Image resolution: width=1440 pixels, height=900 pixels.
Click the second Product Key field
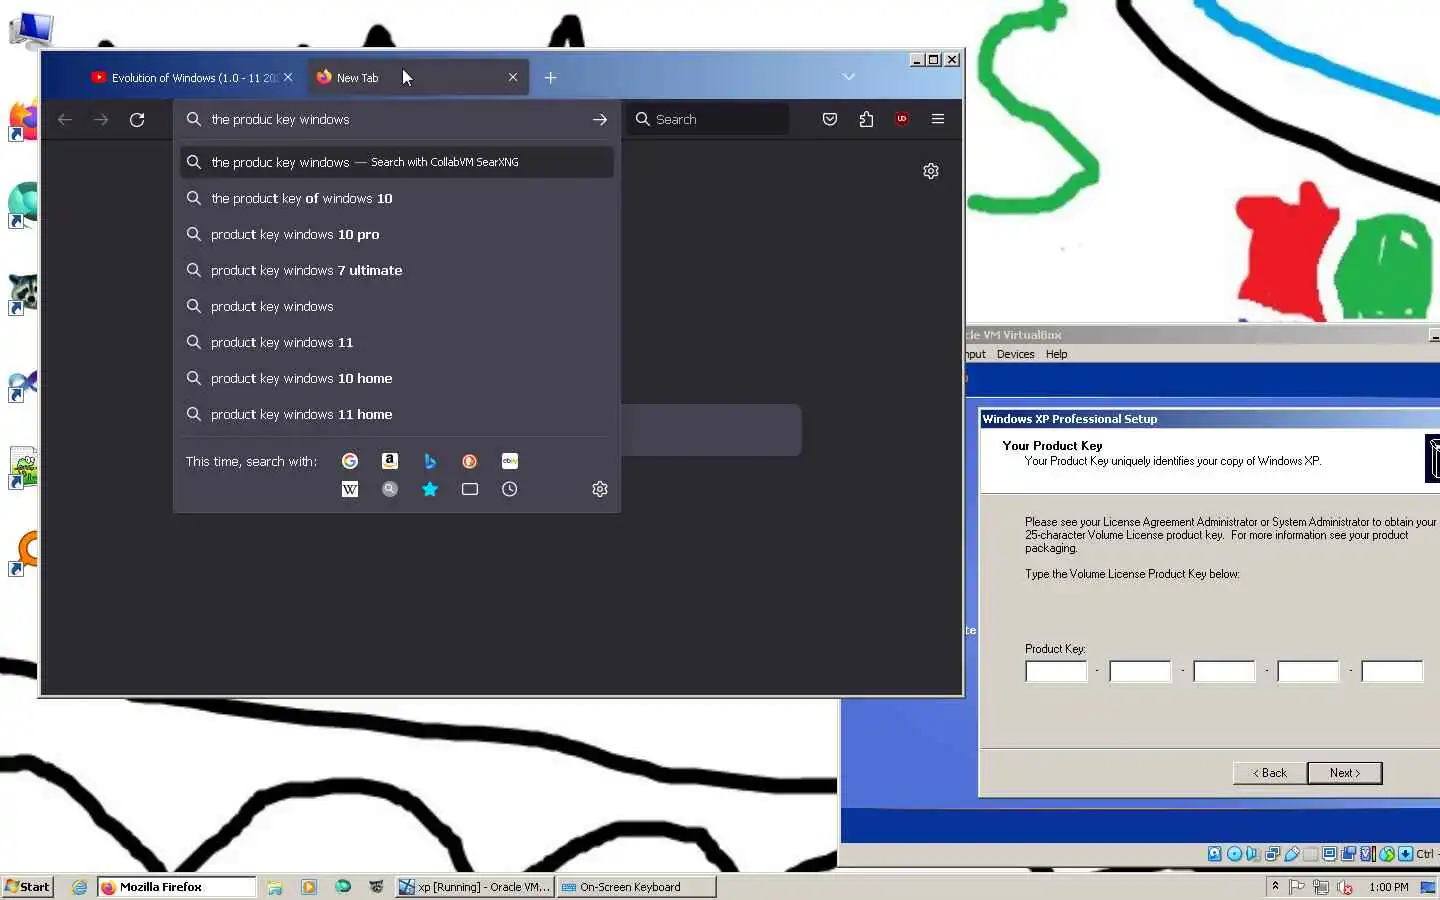1140,671
